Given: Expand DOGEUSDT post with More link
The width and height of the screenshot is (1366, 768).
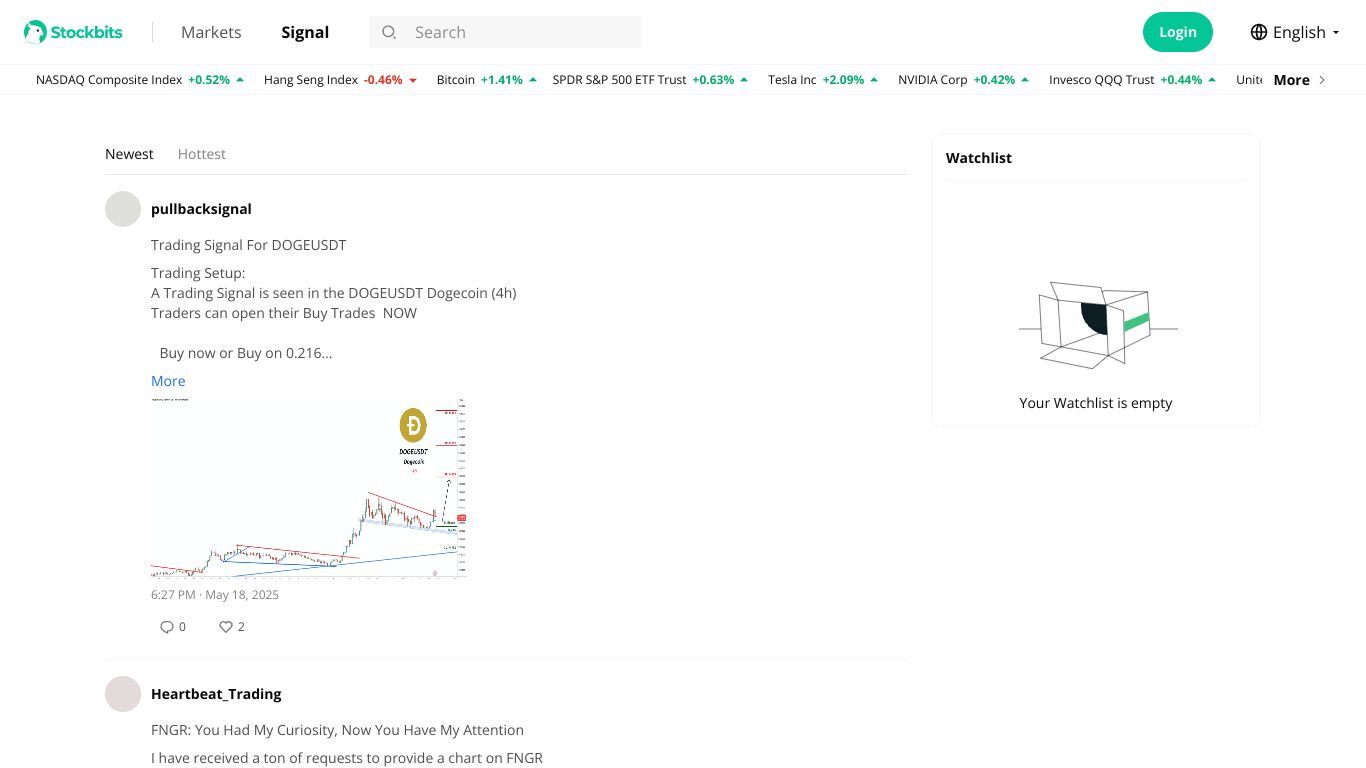Looking at the screenshot, I should click(x=168, y=381).
